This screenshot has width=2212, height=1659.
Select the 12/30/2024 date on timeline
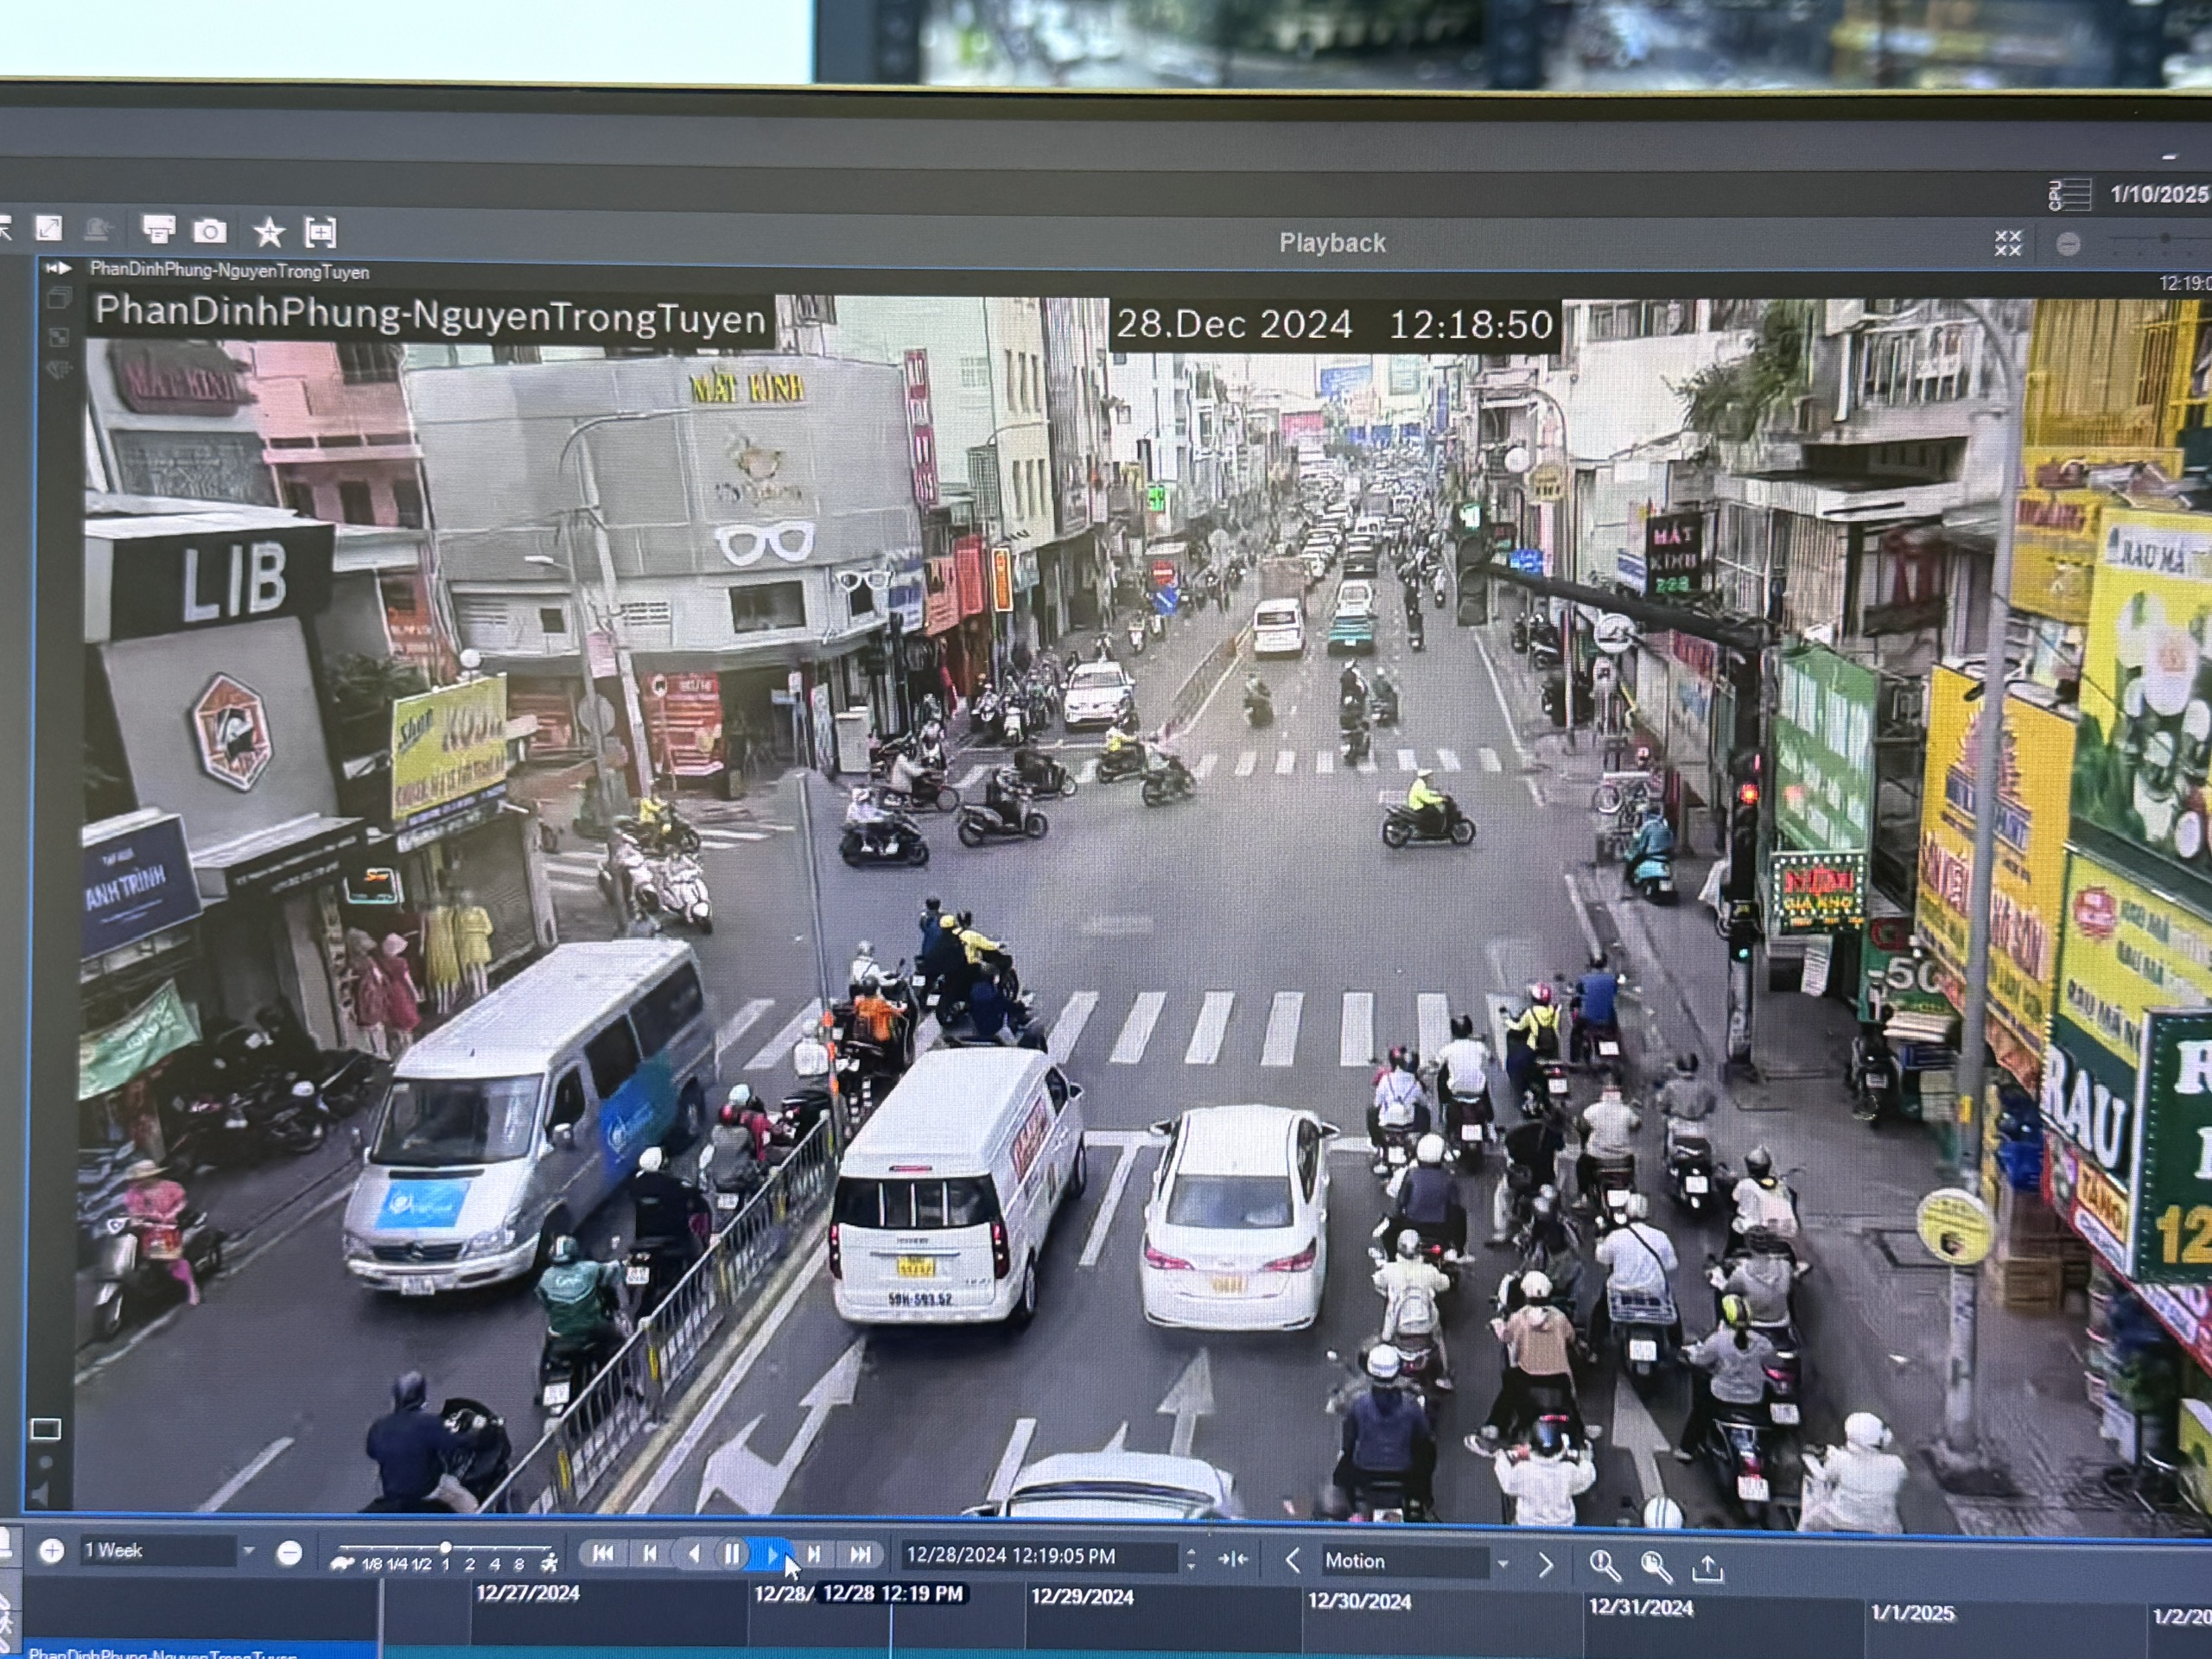pos(1359,1601)
